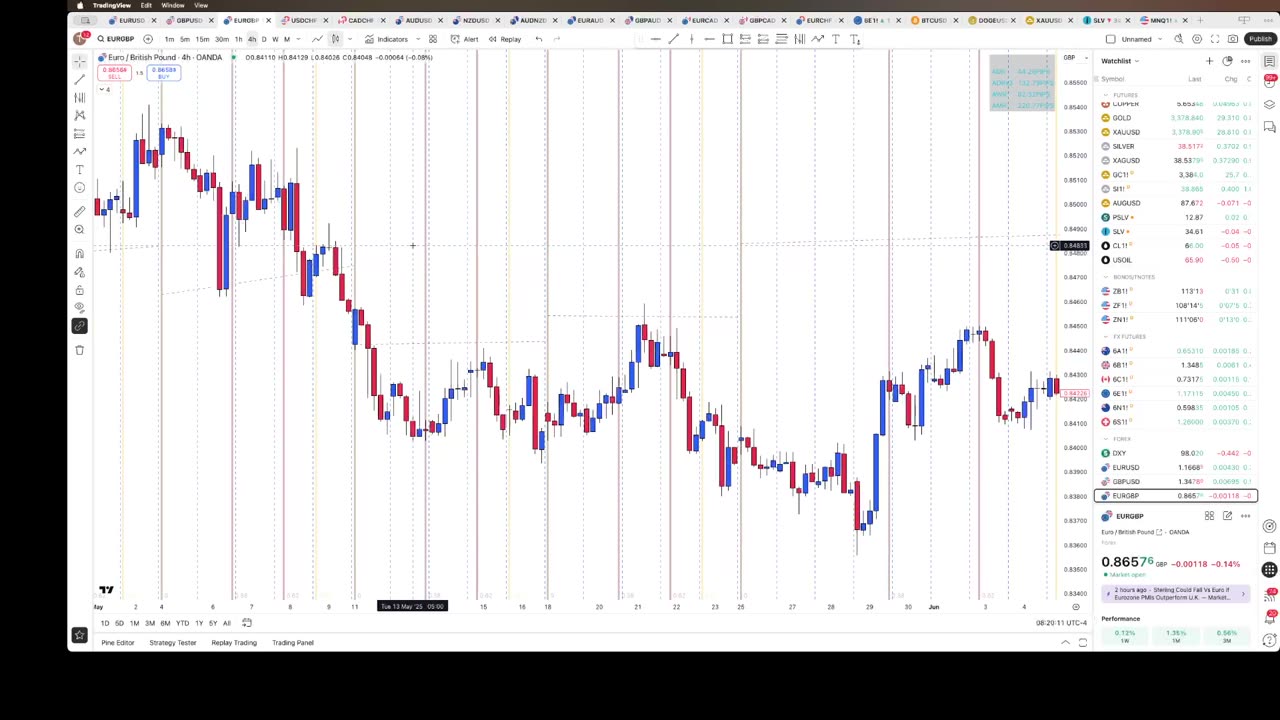Select the 30m timeframe
This screenshot has width=1280, height=720.
221,39
